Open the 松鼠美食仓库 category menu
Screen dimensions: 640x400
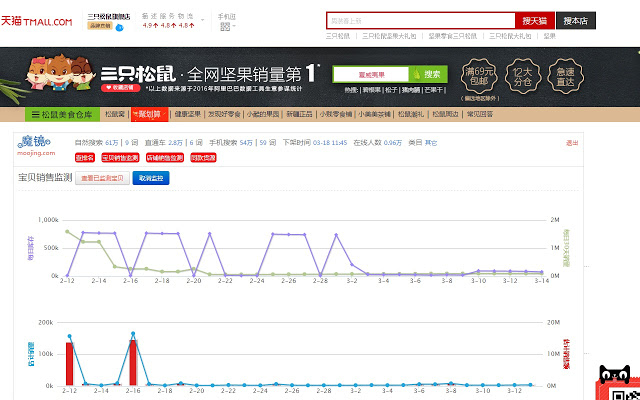coord(62,115)
